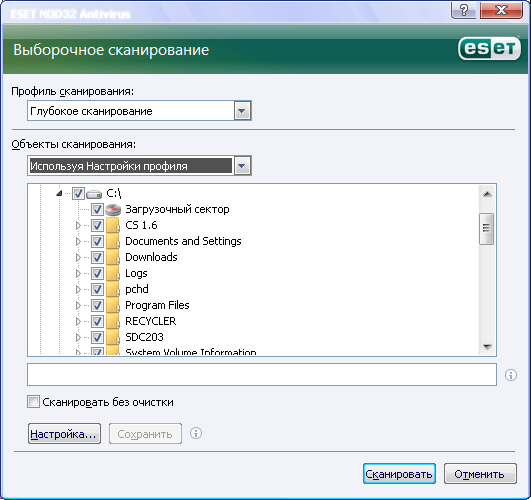Click the SDC203 folder icon

[113, 337]
